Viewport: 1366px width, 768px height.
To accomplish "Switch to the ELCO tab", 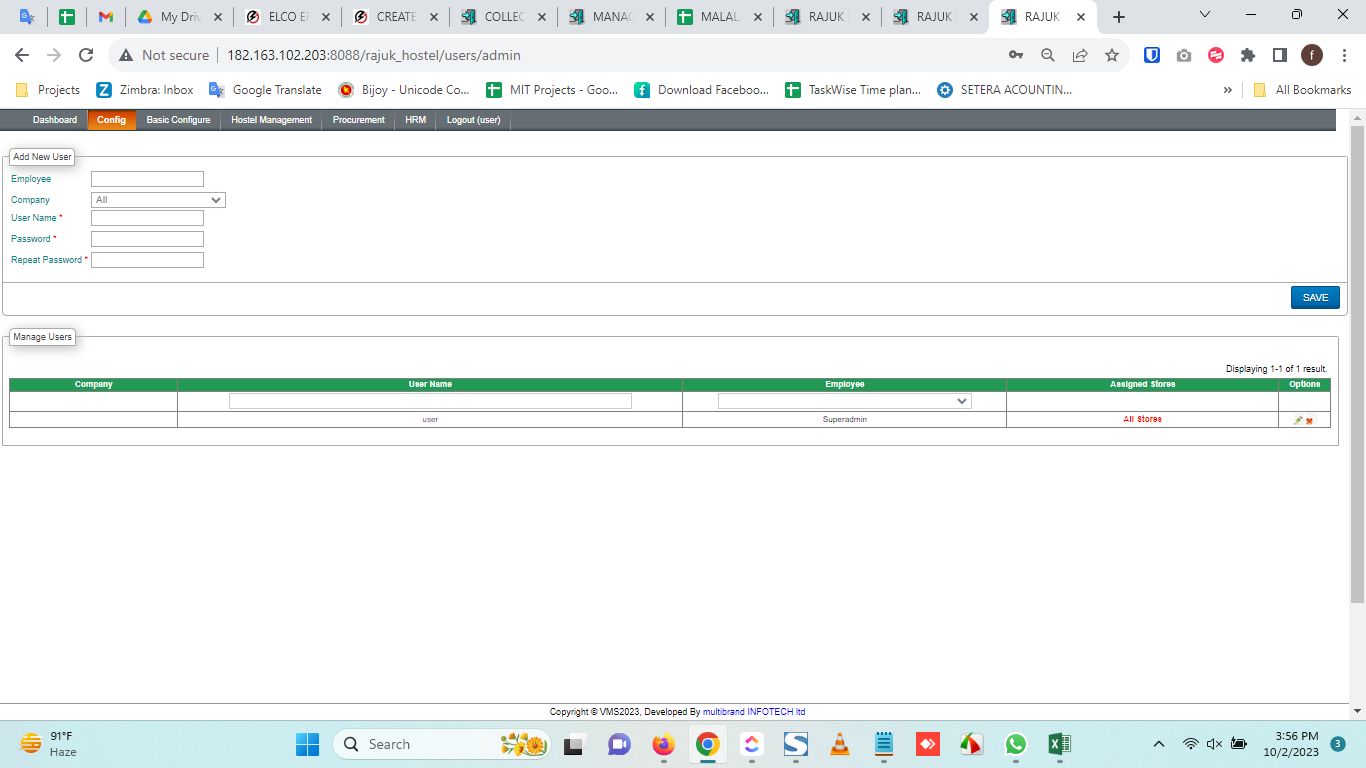I will point(286,17).
